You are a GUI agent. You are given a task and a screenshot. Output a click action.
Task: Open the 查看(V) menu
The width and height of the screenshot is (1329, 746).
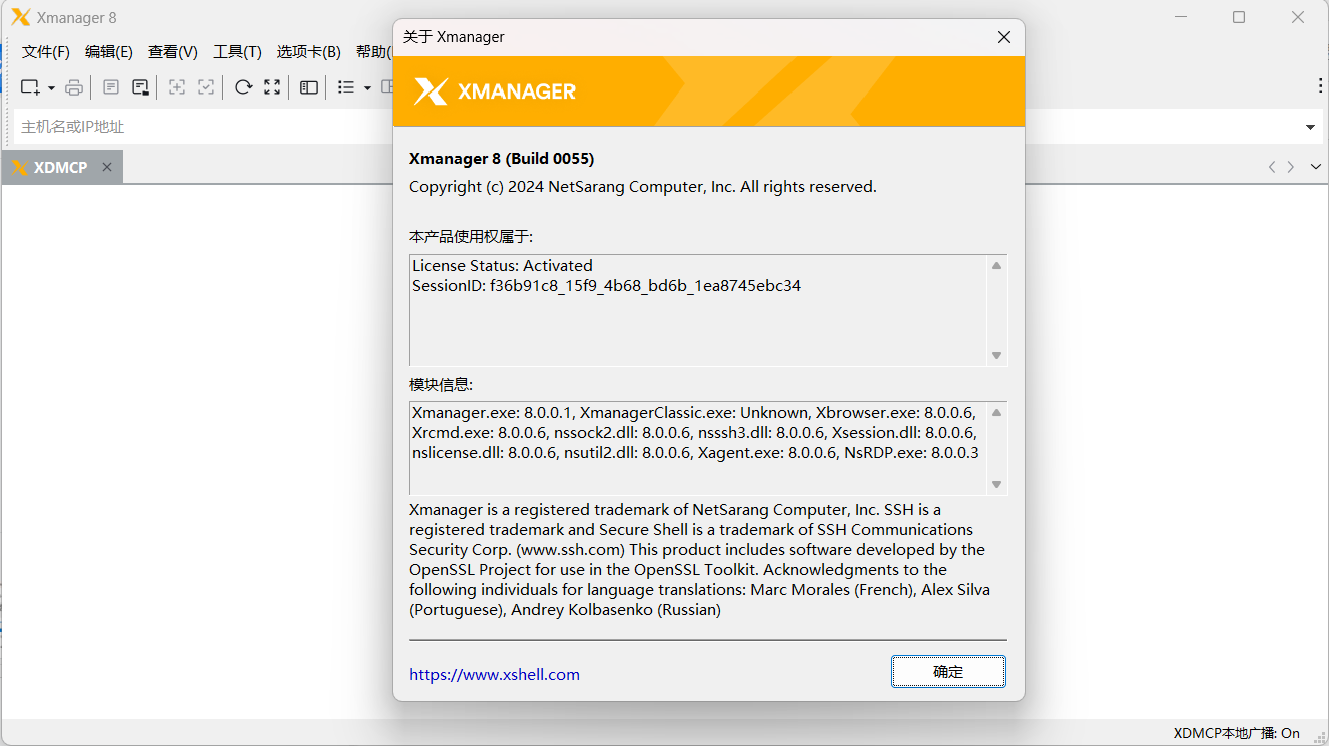(x=173, y=52)
